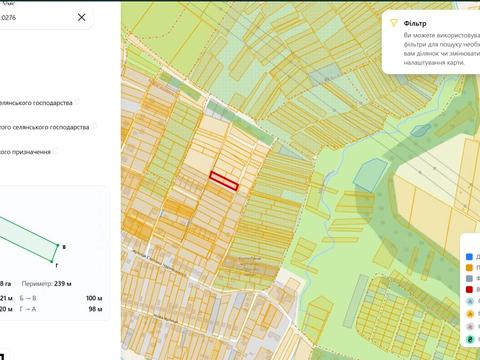Click the 'Г → А' side length label
Viewport: 480px width, 360px height.
28,309
